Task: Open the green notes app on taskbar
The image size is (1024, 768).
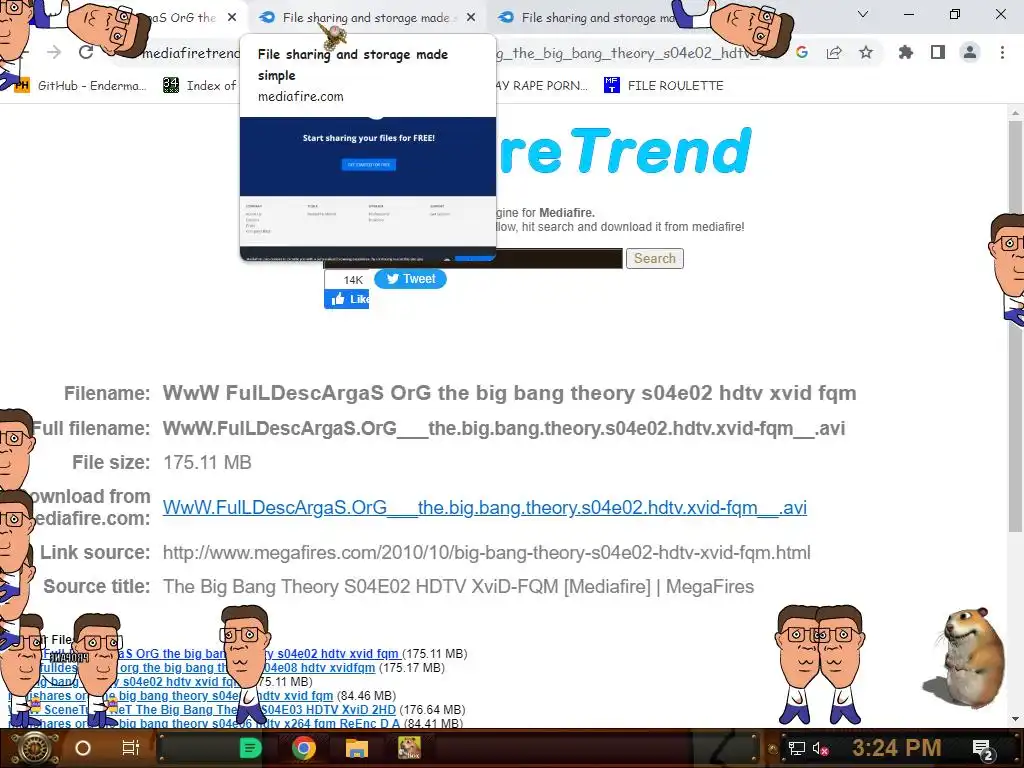Action: tap(250, 748)
